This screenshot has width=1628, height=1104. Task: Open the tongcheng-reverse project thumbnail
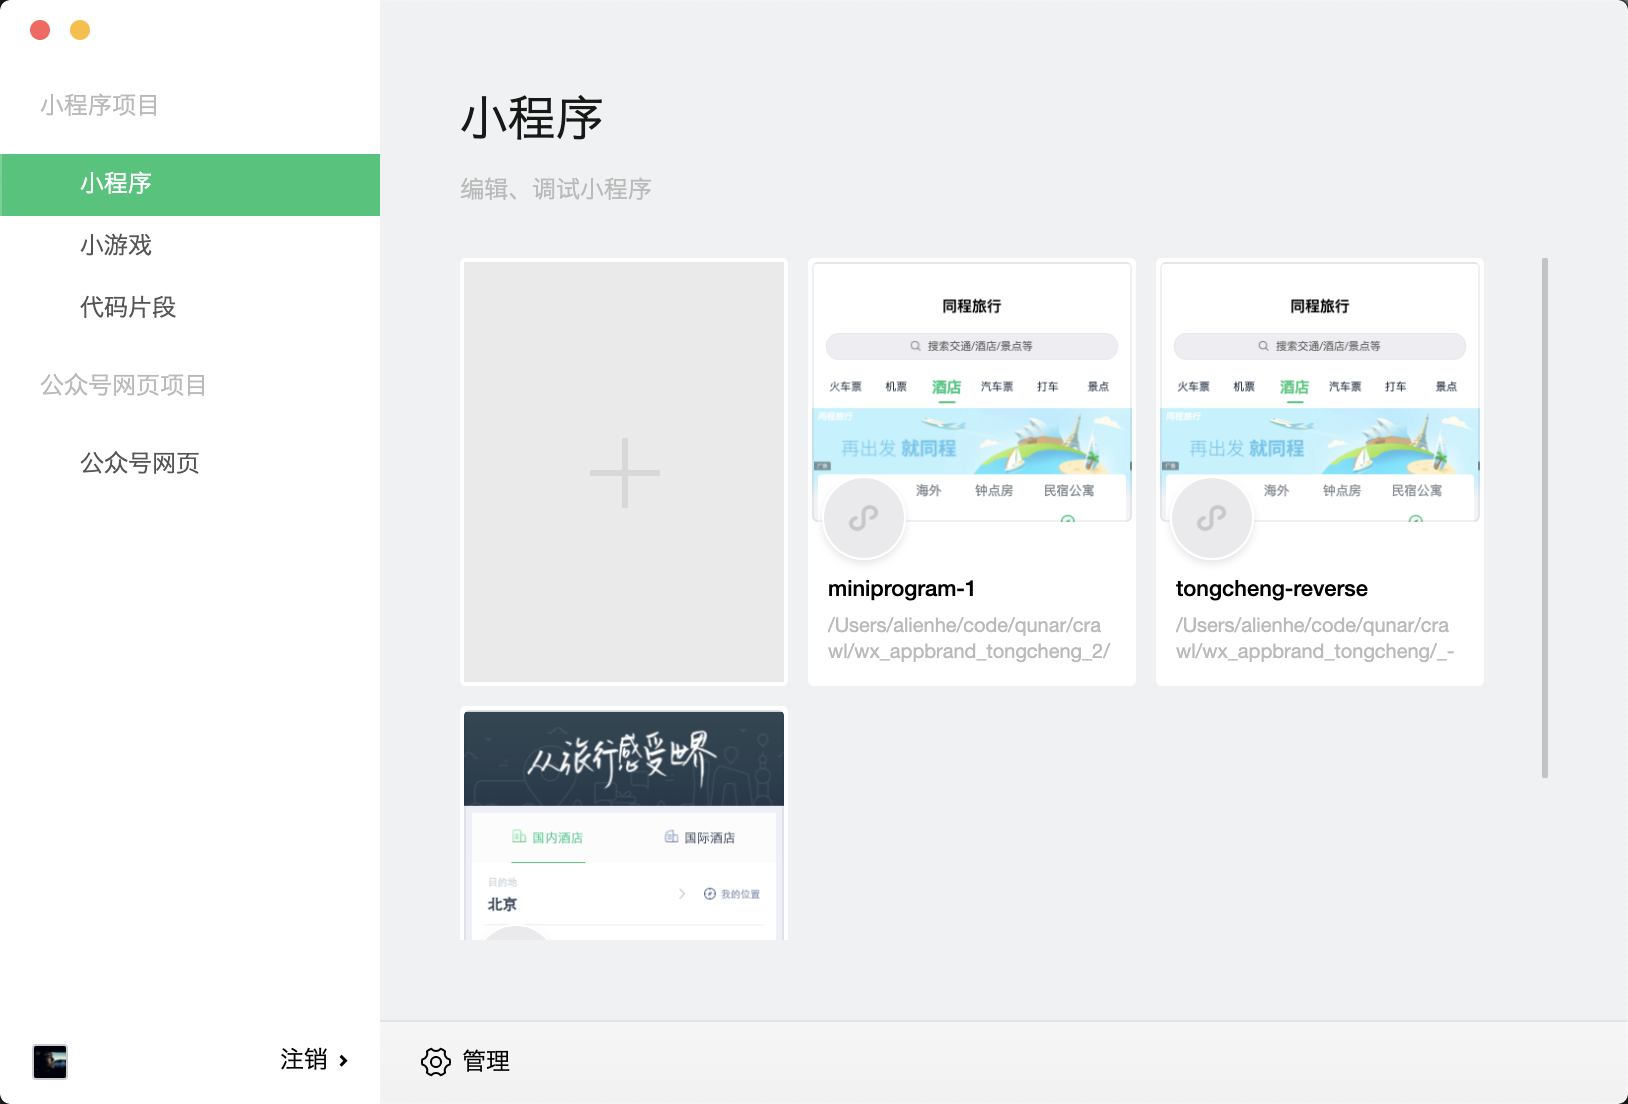pyautogui.click(x=1320, y=392)
